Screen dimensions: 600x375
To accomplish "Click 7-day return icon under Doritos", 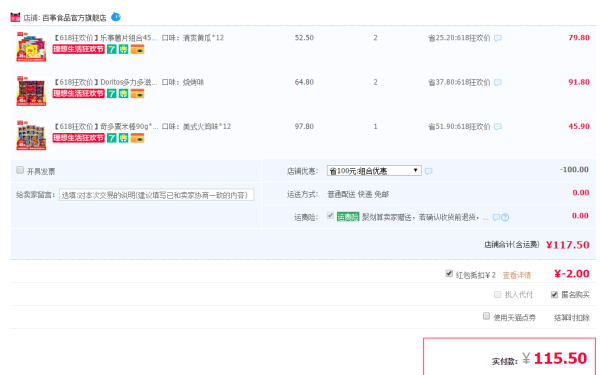I will coord(111,94).
